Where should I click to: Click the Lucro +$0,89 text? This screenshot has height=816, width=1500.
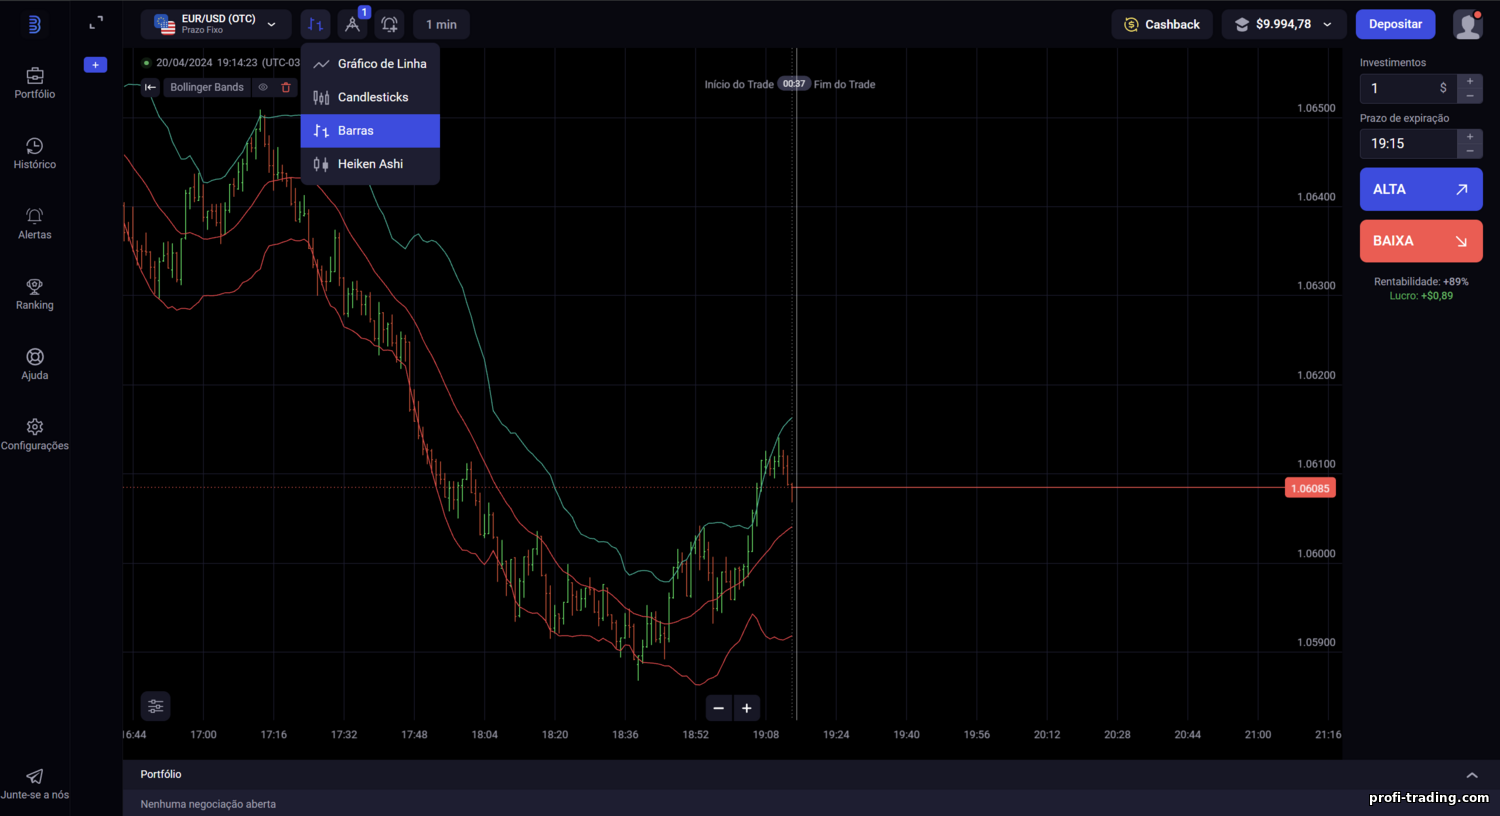pos(1421,296)
